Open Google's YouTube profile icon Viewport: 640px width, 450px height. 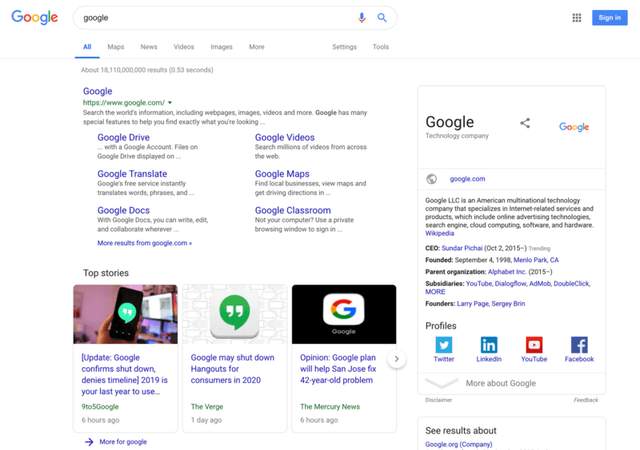tap(534, 344)
